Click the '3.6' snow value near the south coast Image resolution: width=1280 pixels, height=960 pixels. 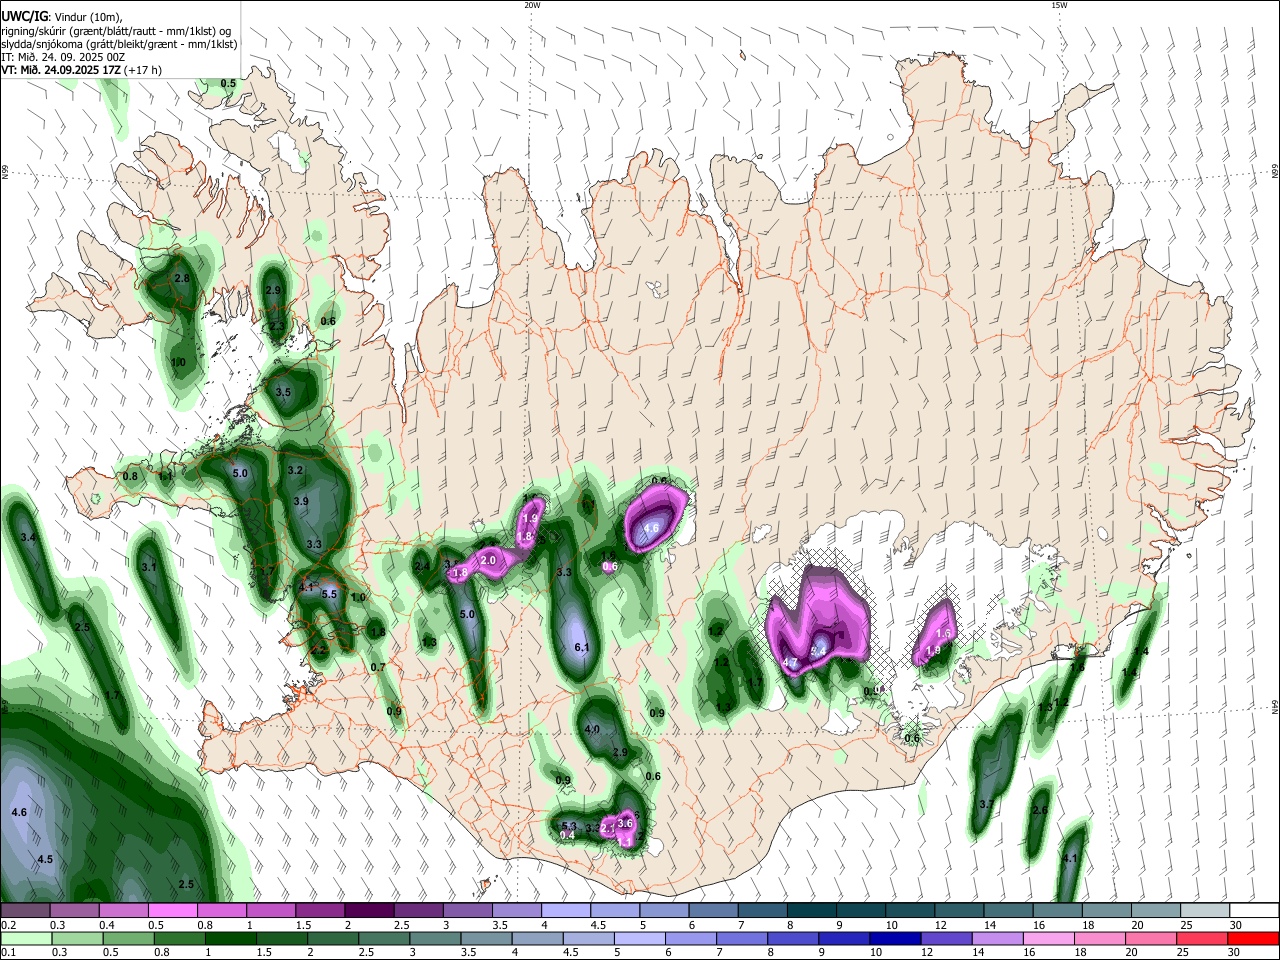[626, 823]
